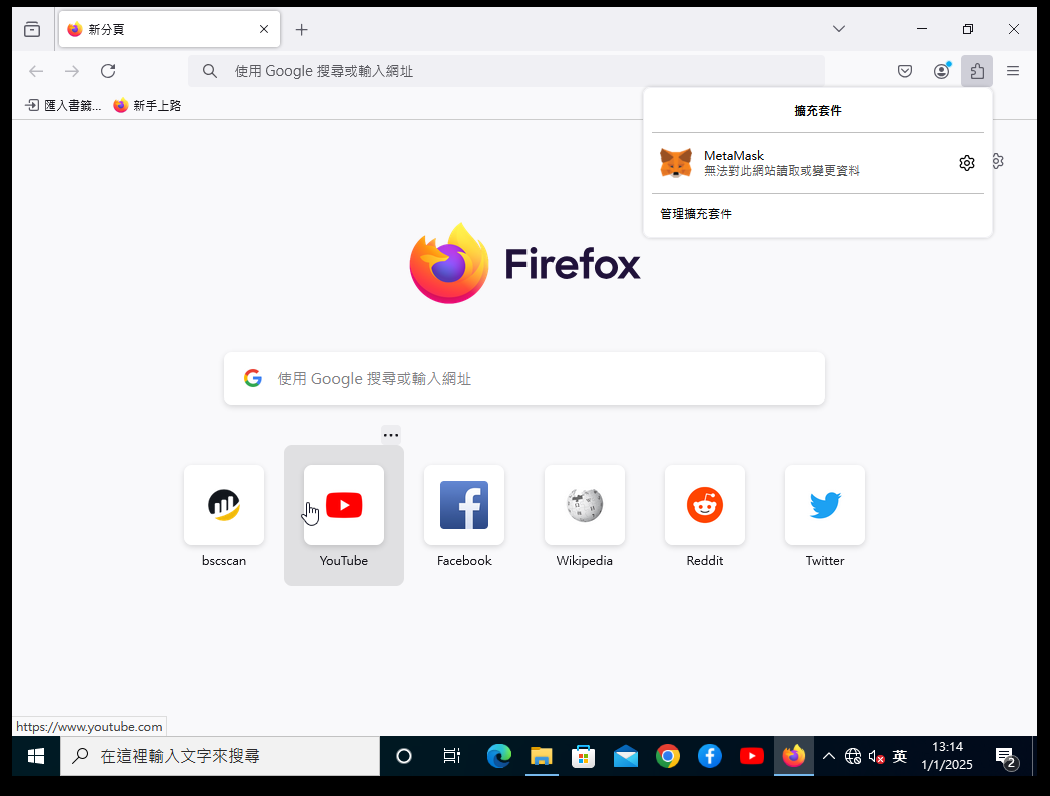
Task: Open the YouTube tile three-dot menu
Action: [x=391, y=435]
